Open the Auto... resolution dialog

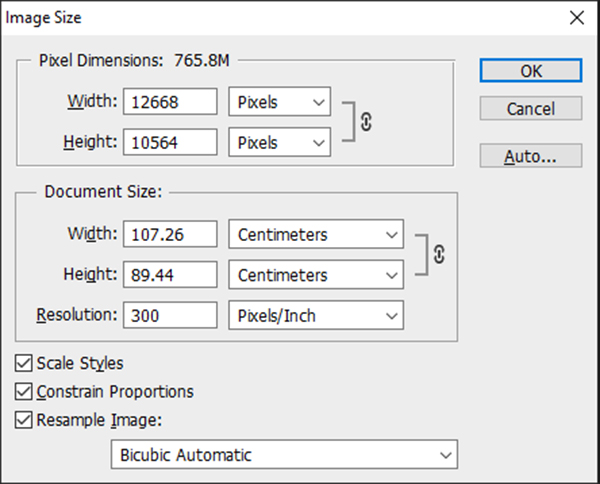tap(531, 156)
